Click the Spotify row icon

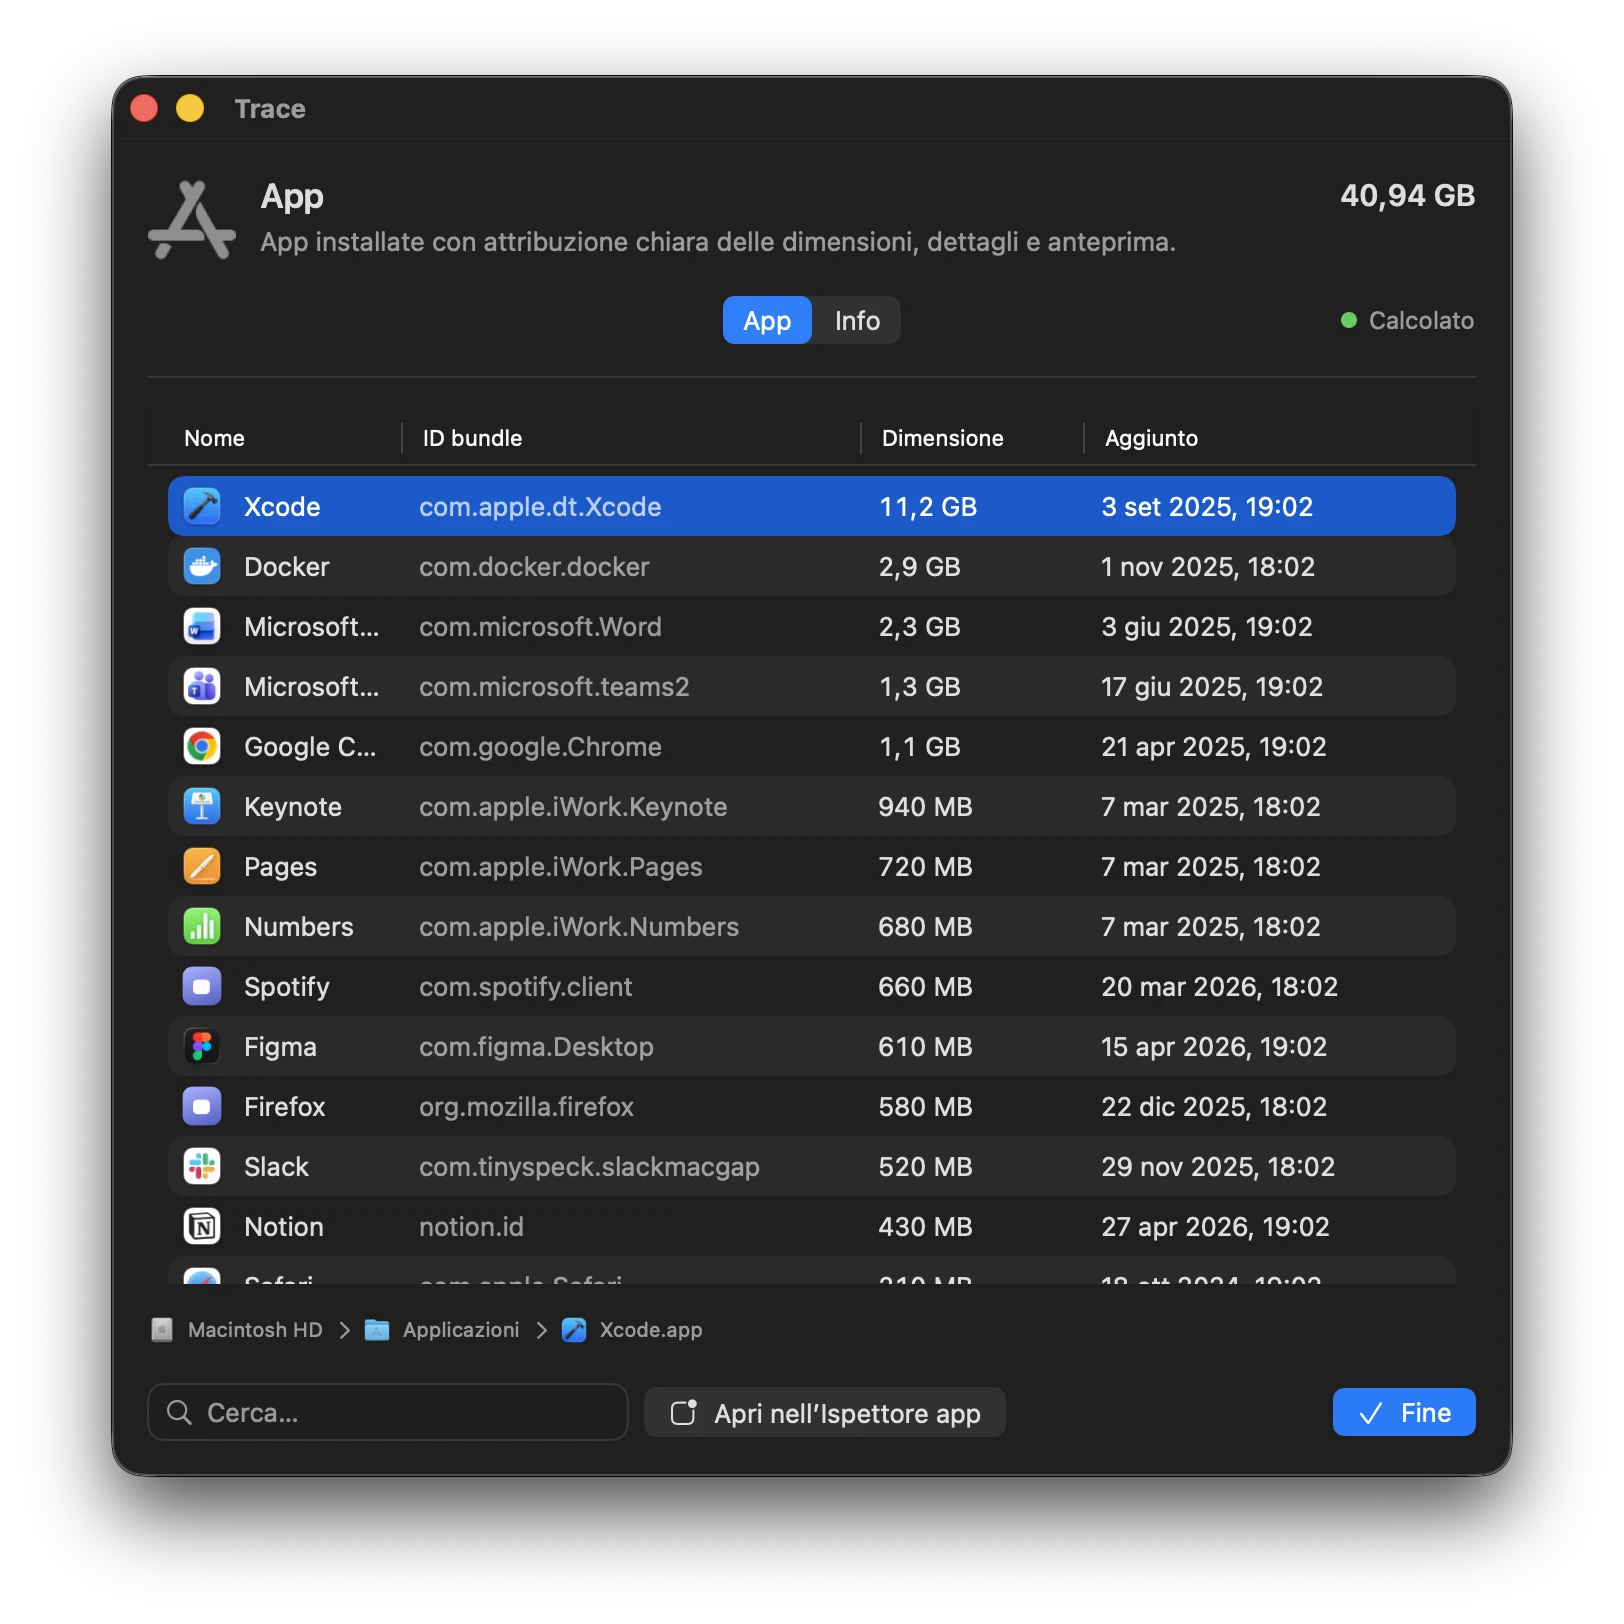[x=202, y=987]
